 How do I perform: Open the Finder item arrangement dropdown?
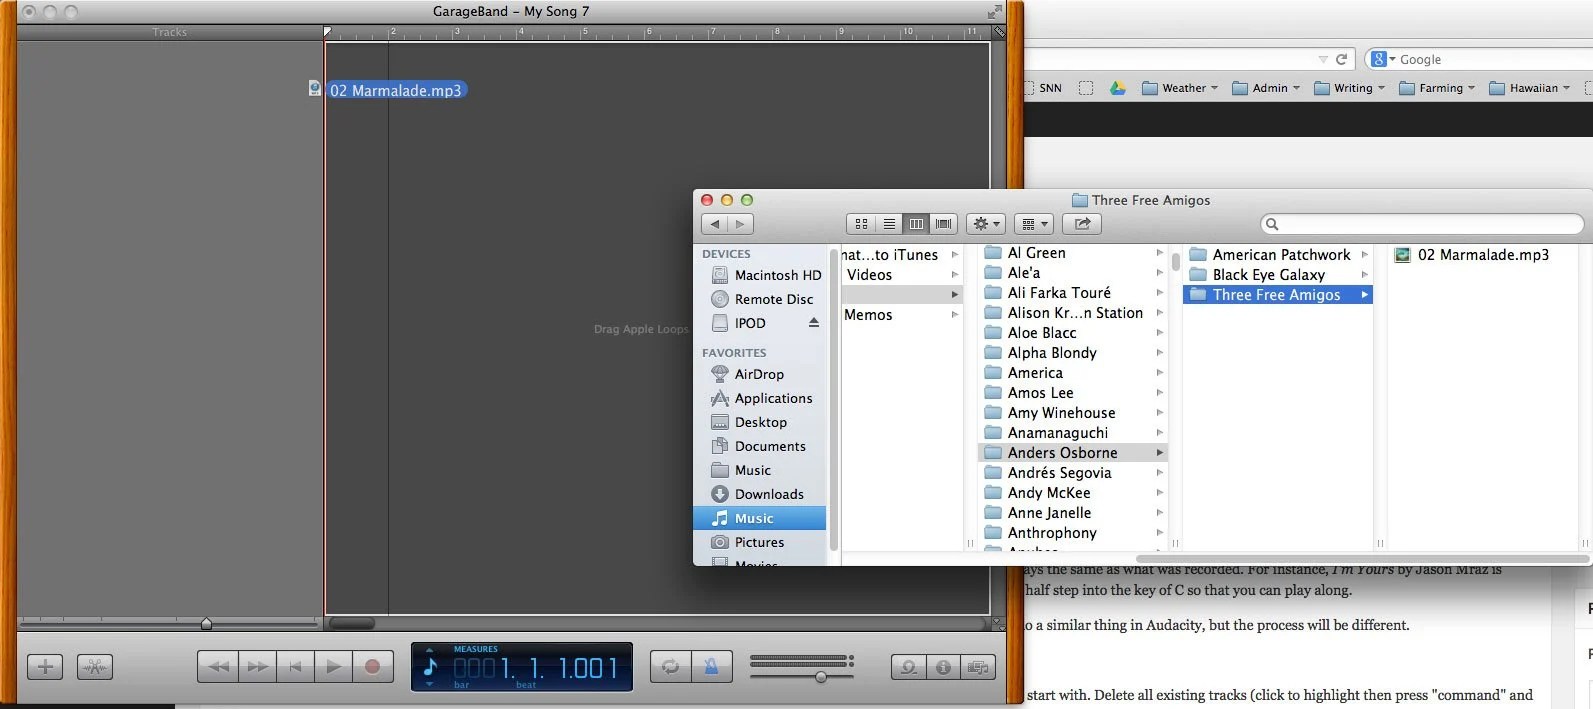[x=1034, y=224]
